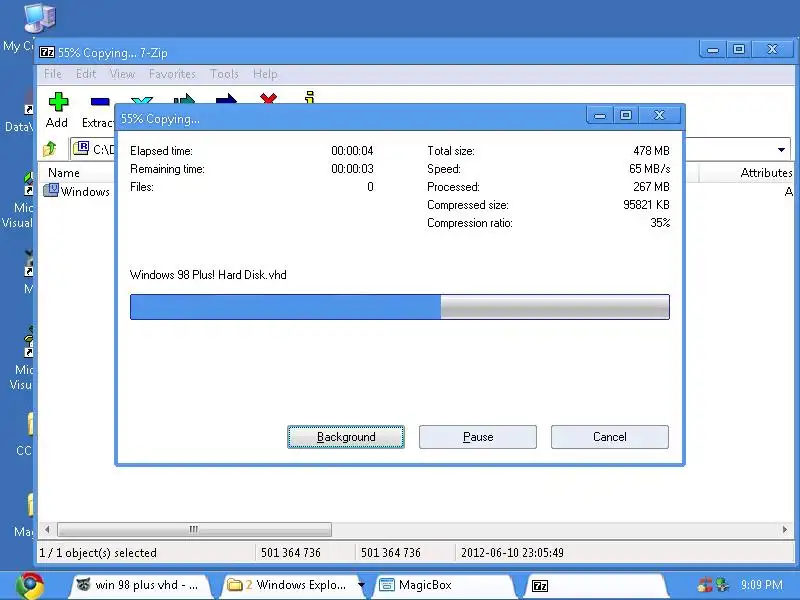Switch to win 98 plus vhd taskbar window
The height and width of the screenshot is (600, 800).
point(140,585)
